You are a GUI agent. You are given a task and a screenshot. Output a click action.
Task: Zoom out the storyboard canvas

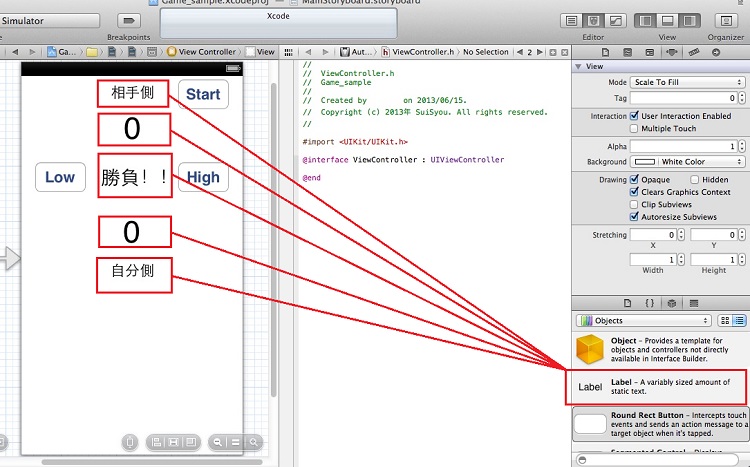point(218,443)
